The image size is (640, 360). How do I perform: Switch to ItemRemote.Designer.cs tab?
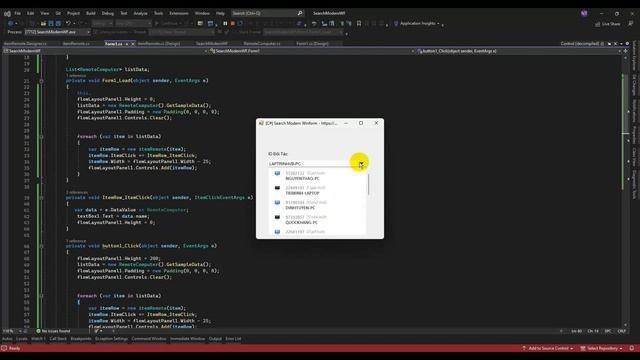coord(25,44)
